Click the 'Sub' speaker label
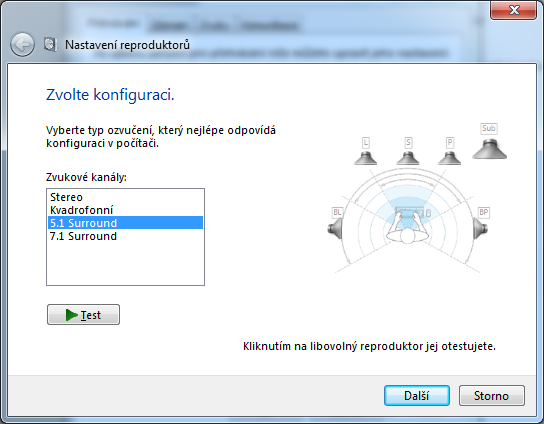The height and width of the screenshot is (424, 544). click(x=488, y=128)
